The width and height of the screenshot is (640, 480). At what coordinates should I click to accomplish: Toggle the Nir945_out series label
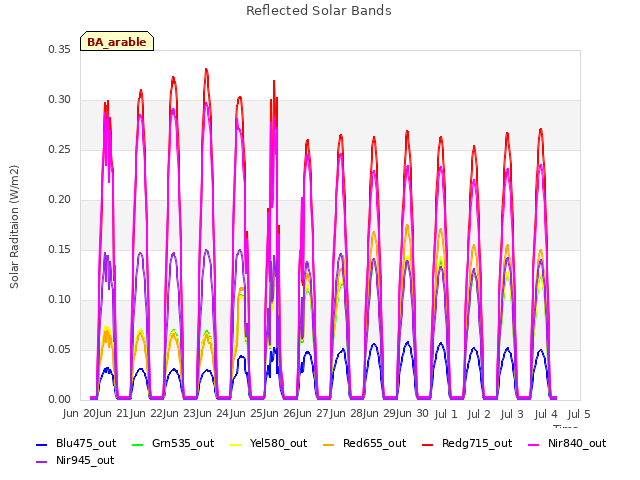point(85,461)
